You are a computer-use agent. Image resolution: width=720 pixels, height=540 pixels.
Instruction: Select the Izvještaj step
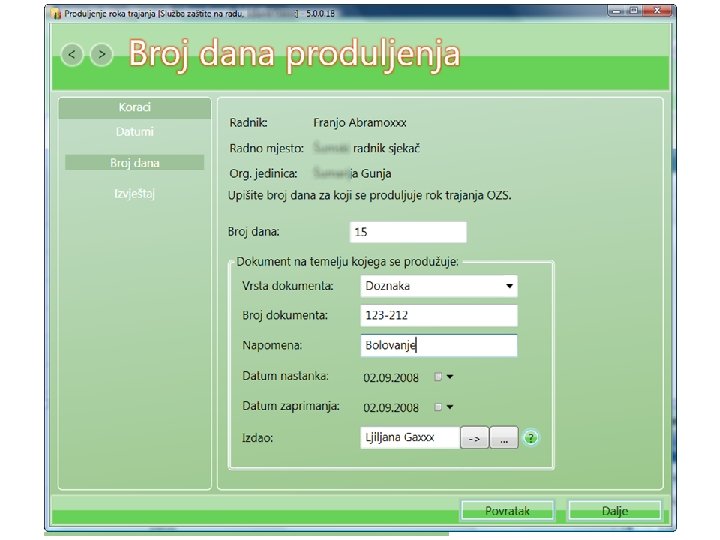pyautogui.click(x=135, y=194)
